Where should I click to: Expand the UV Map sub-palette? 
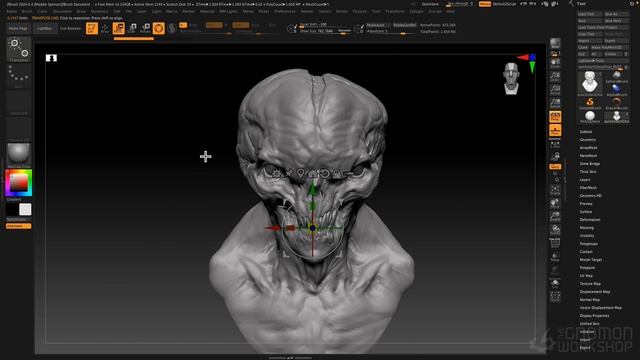586,276
